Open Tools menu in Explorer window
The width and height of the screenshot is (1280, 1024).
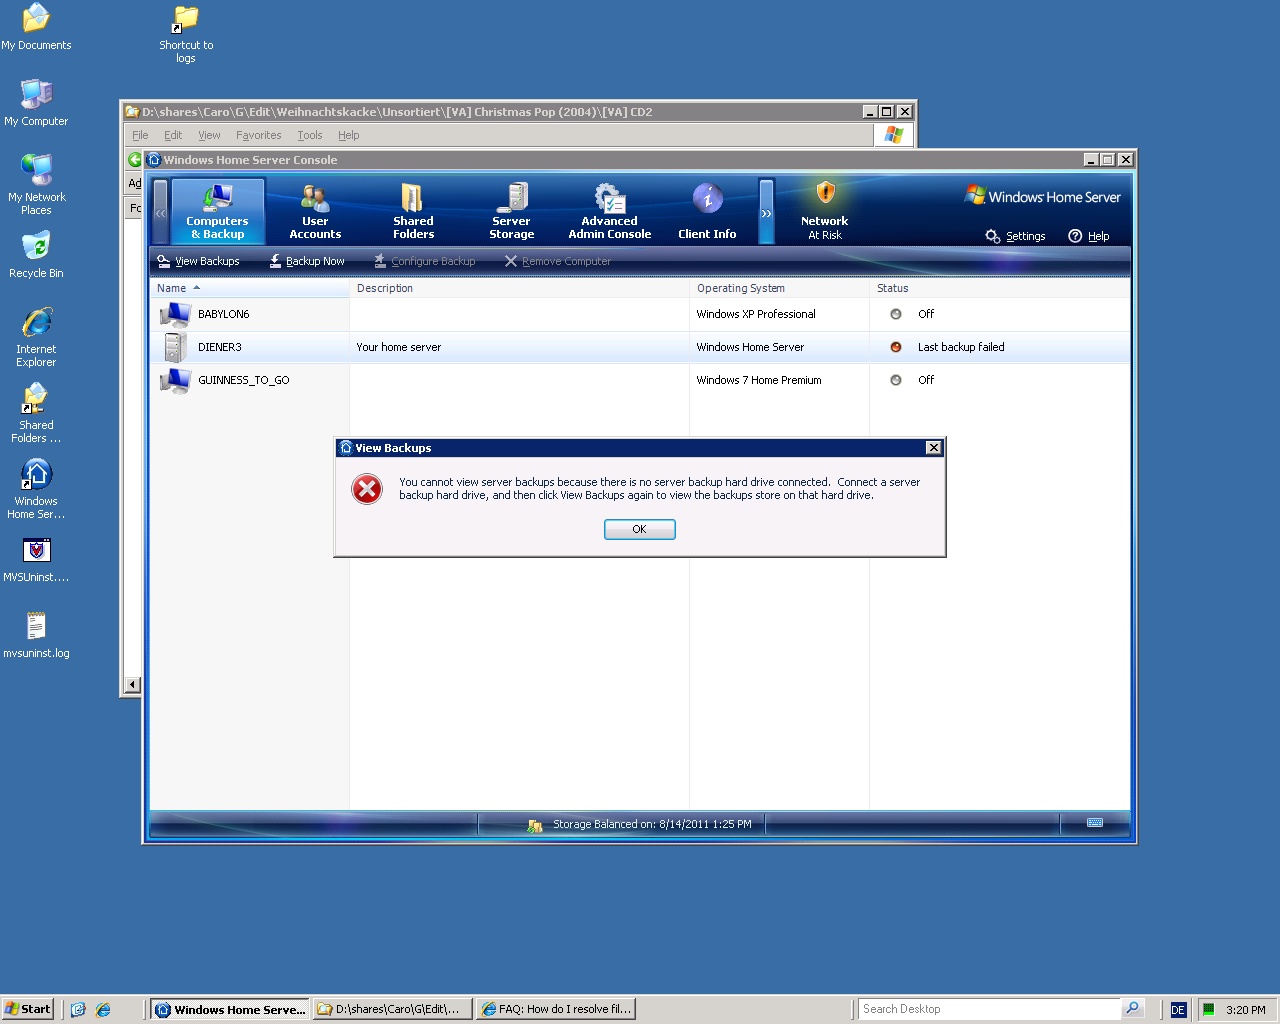pos(310,135)
